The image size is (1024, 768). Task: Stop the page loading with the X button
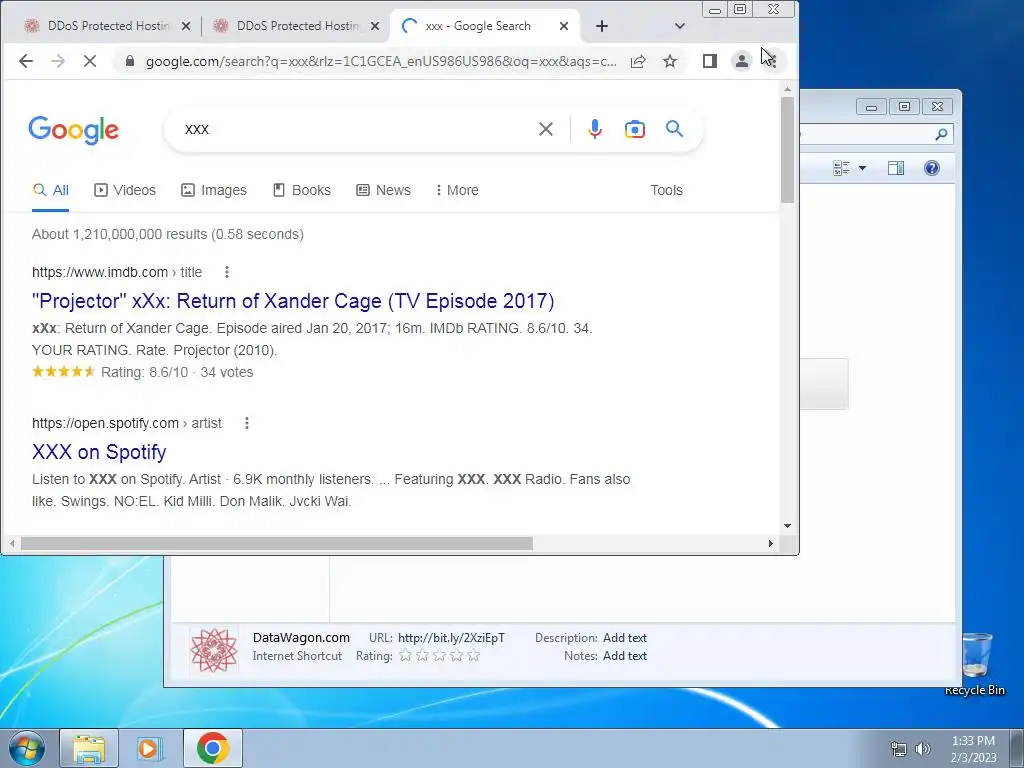[x=89, y=61]
